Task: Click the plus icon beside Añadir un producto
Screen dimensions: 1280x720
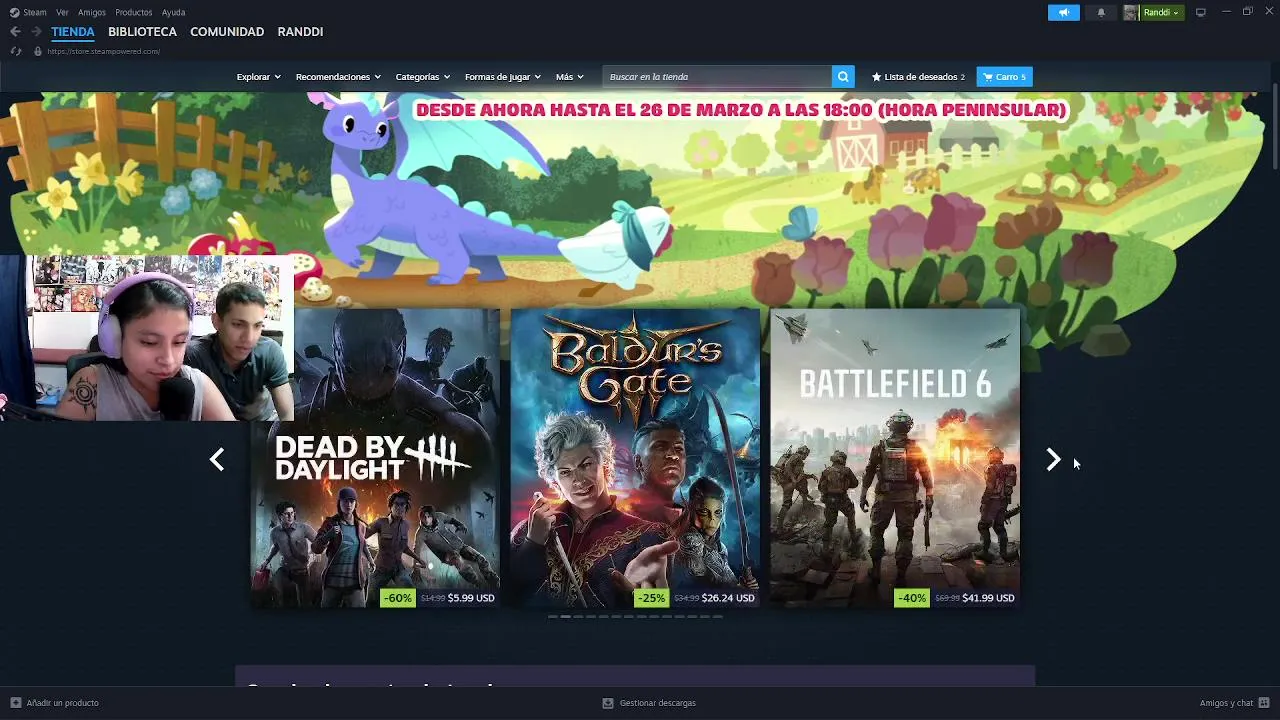Action: (x=15, y=703)
